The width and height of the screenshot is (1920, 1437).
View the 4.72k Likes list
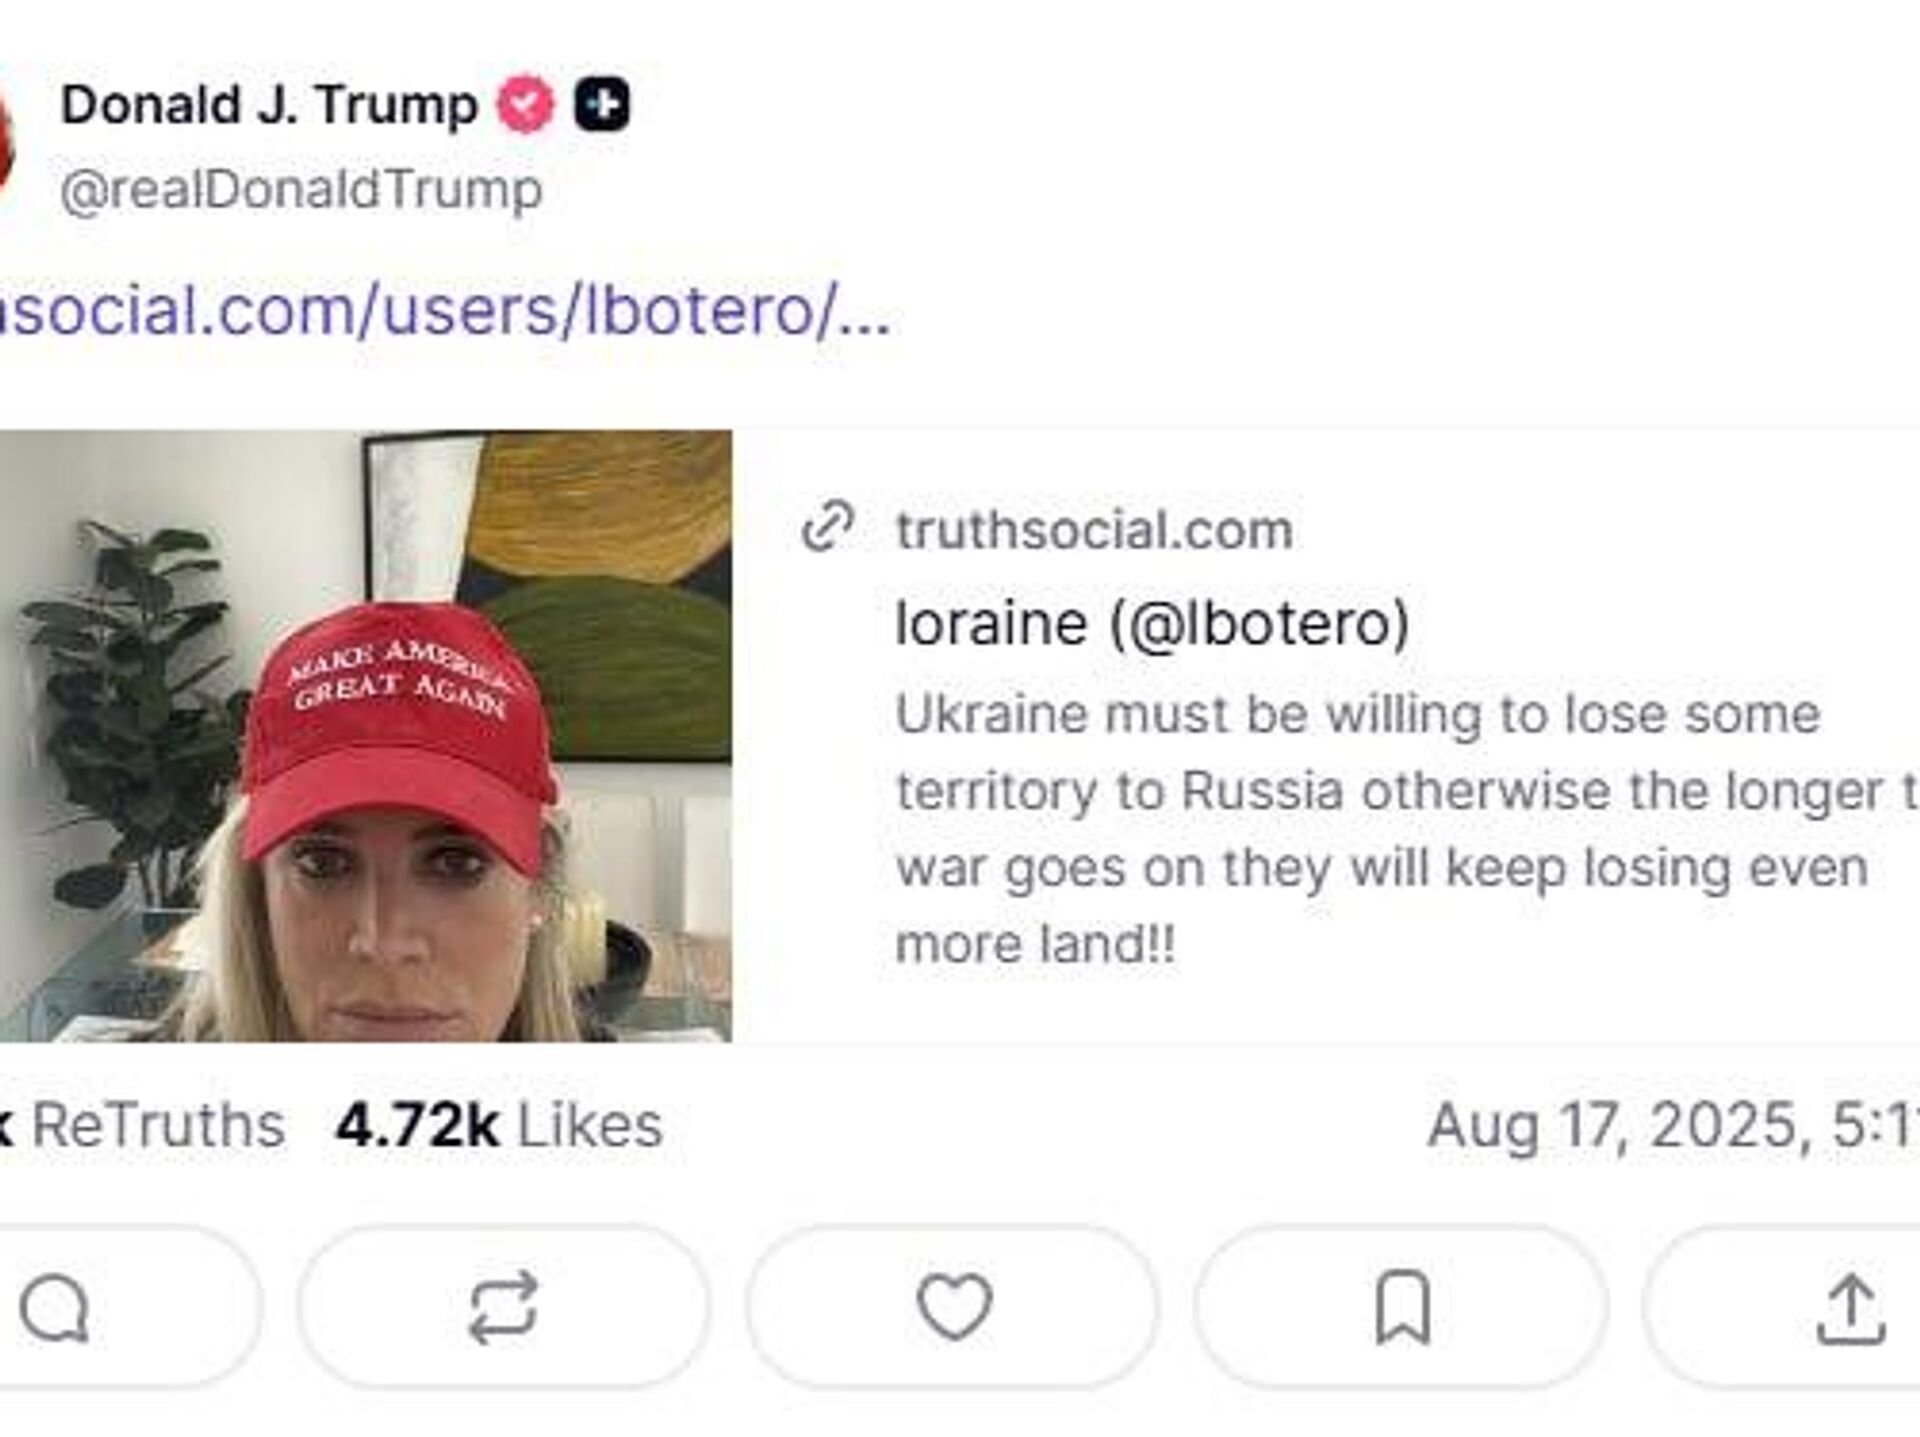pyautogui.click(x=499, y=1125)
